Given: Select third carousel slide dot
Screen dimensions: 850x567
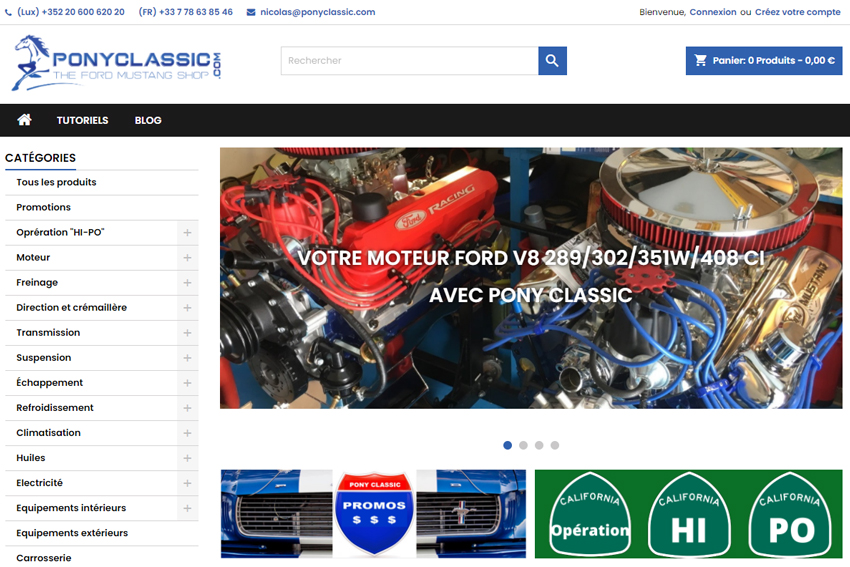Looking at the screenshot, I should 539,445.
